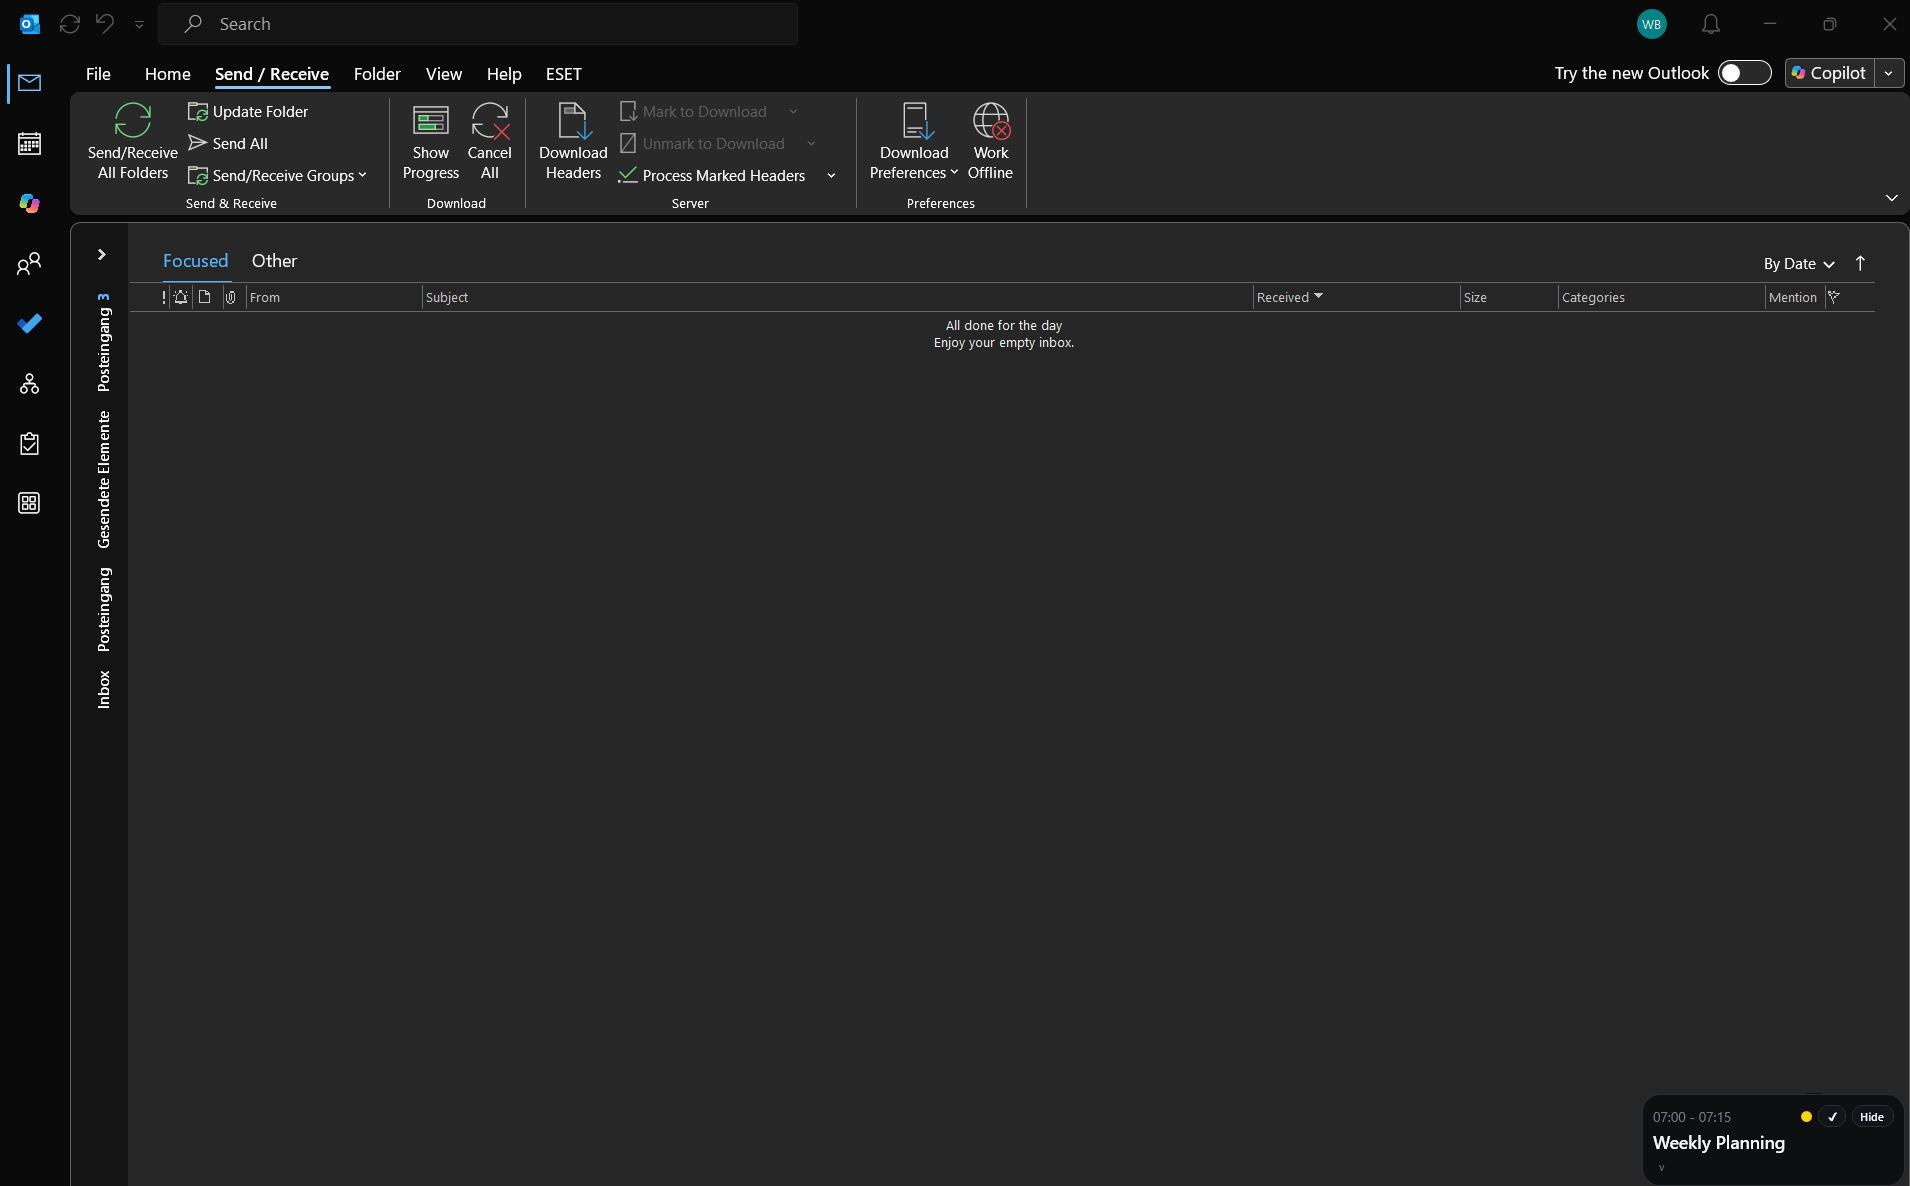
Task: Open the File menu
Action: 98,74
